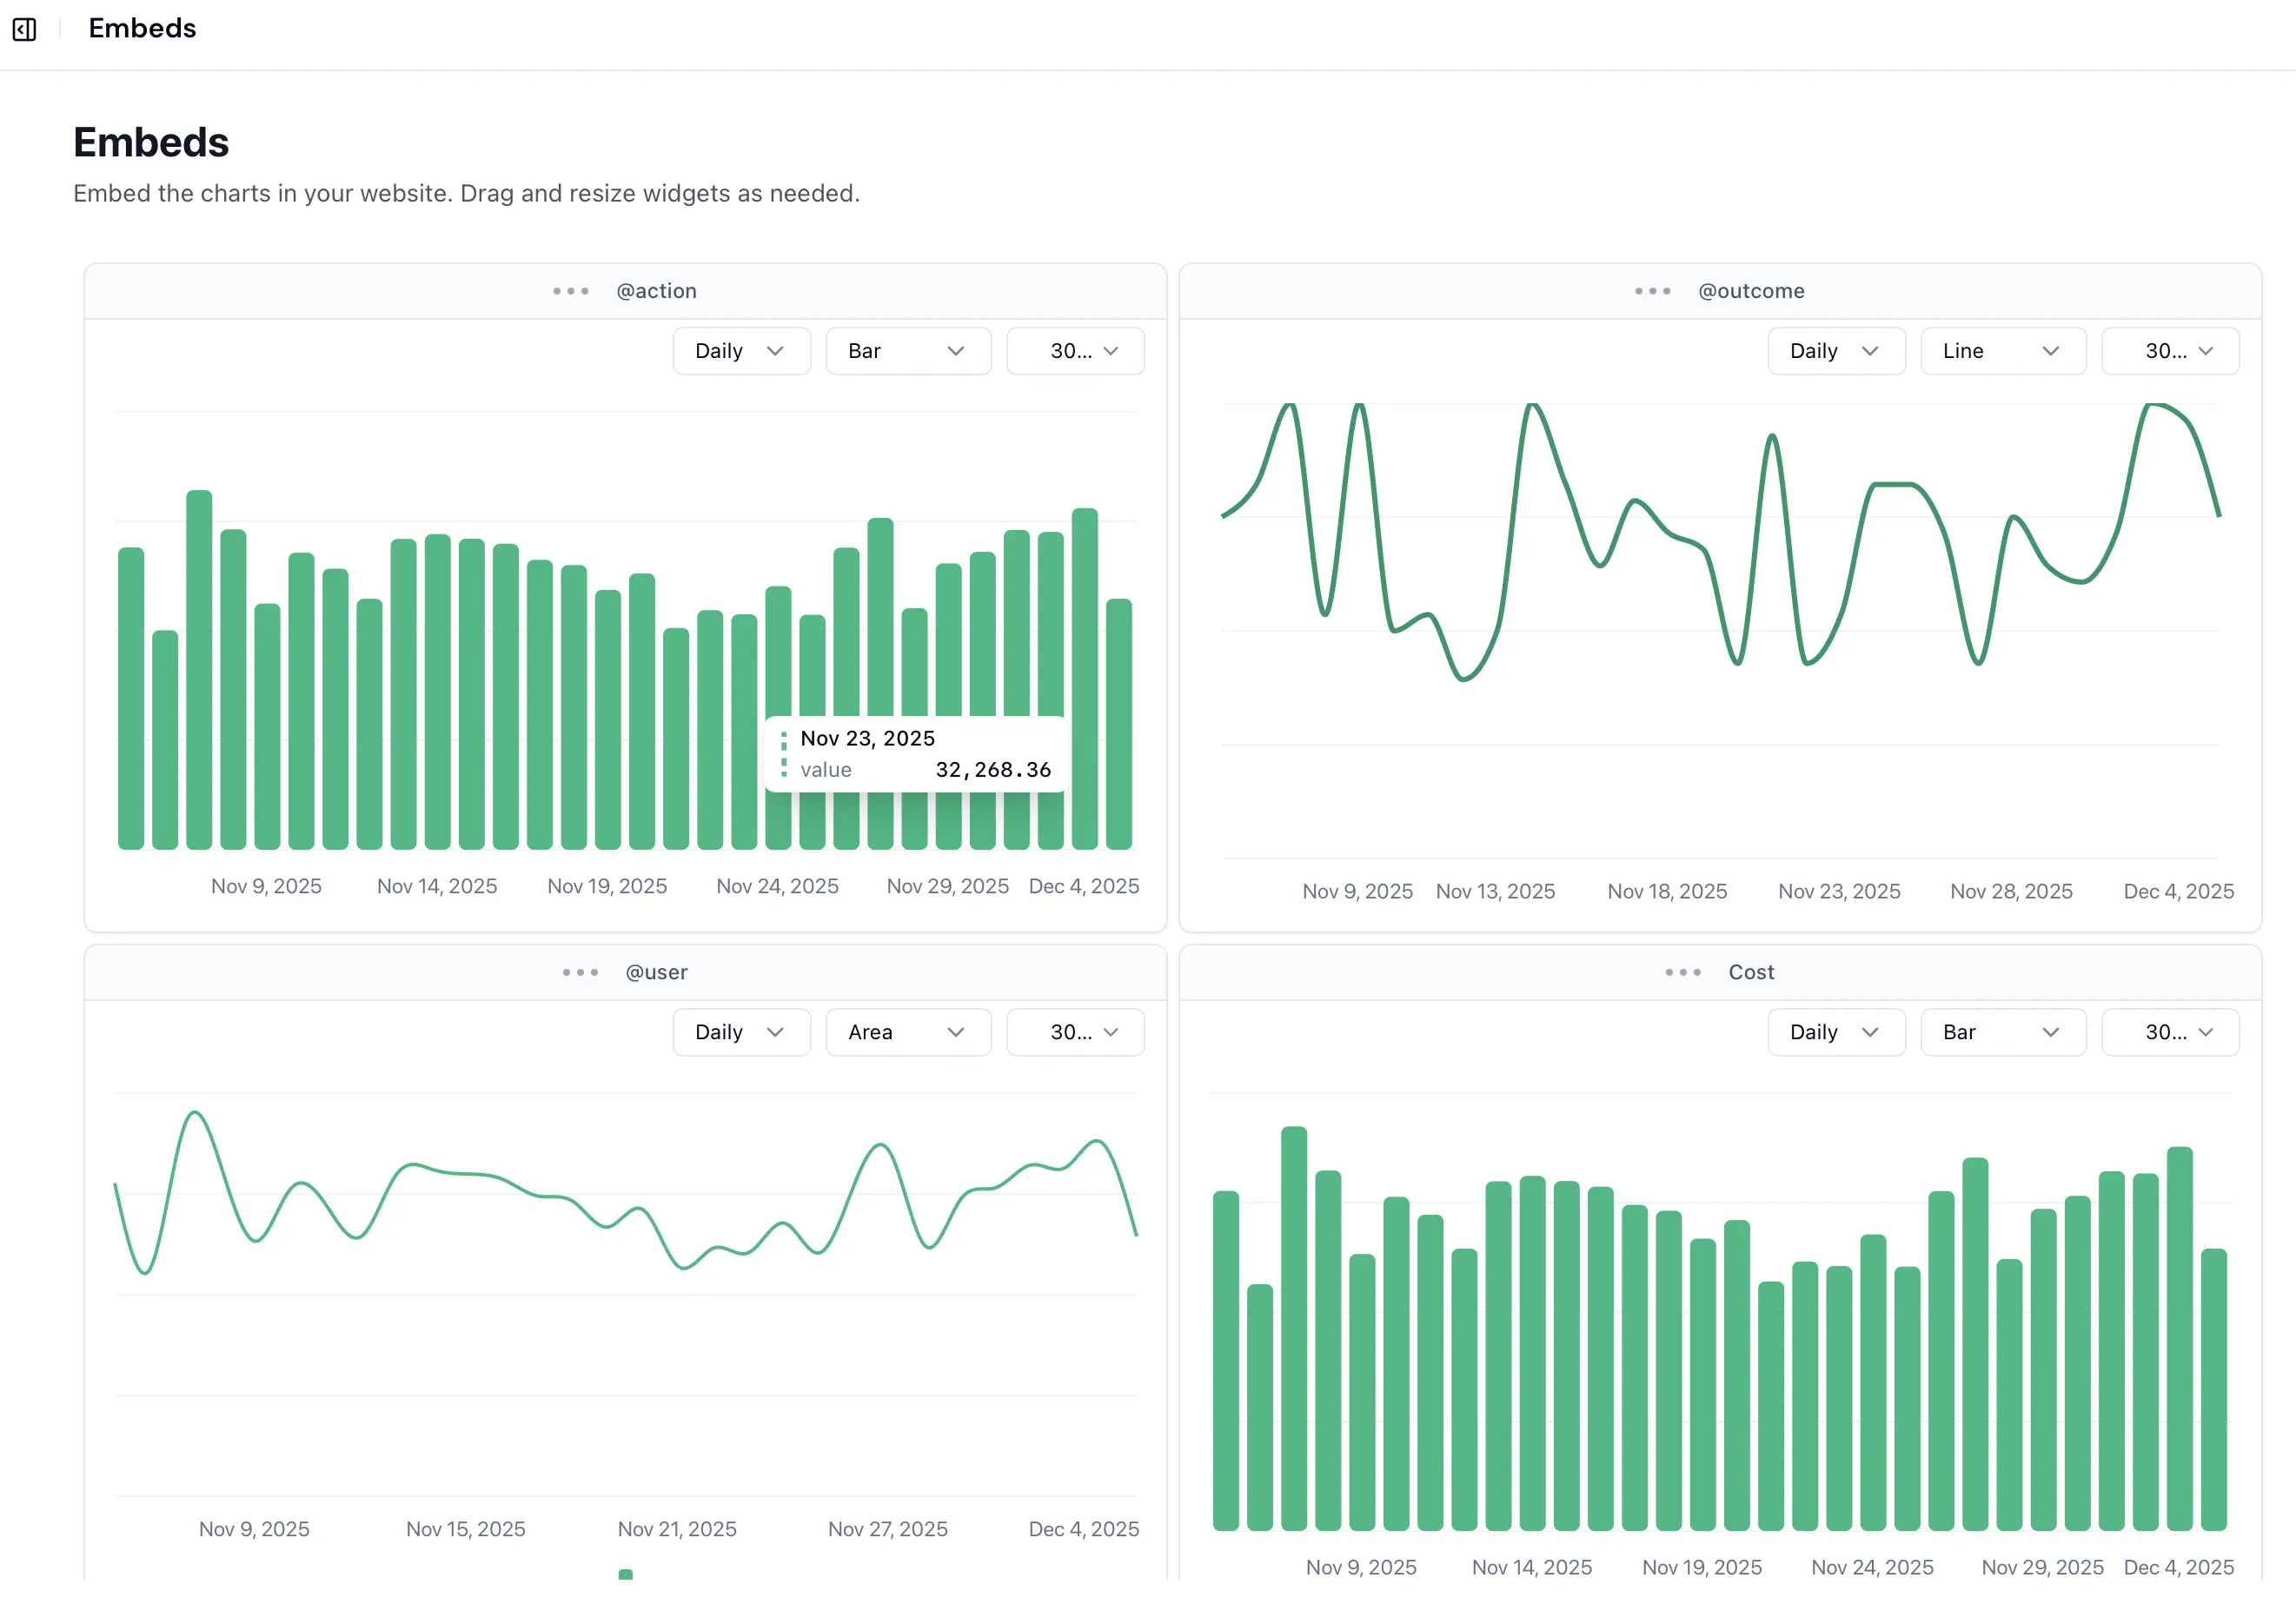
Task: Click the @outcome widget drag handle dots
Action: 1651,291
